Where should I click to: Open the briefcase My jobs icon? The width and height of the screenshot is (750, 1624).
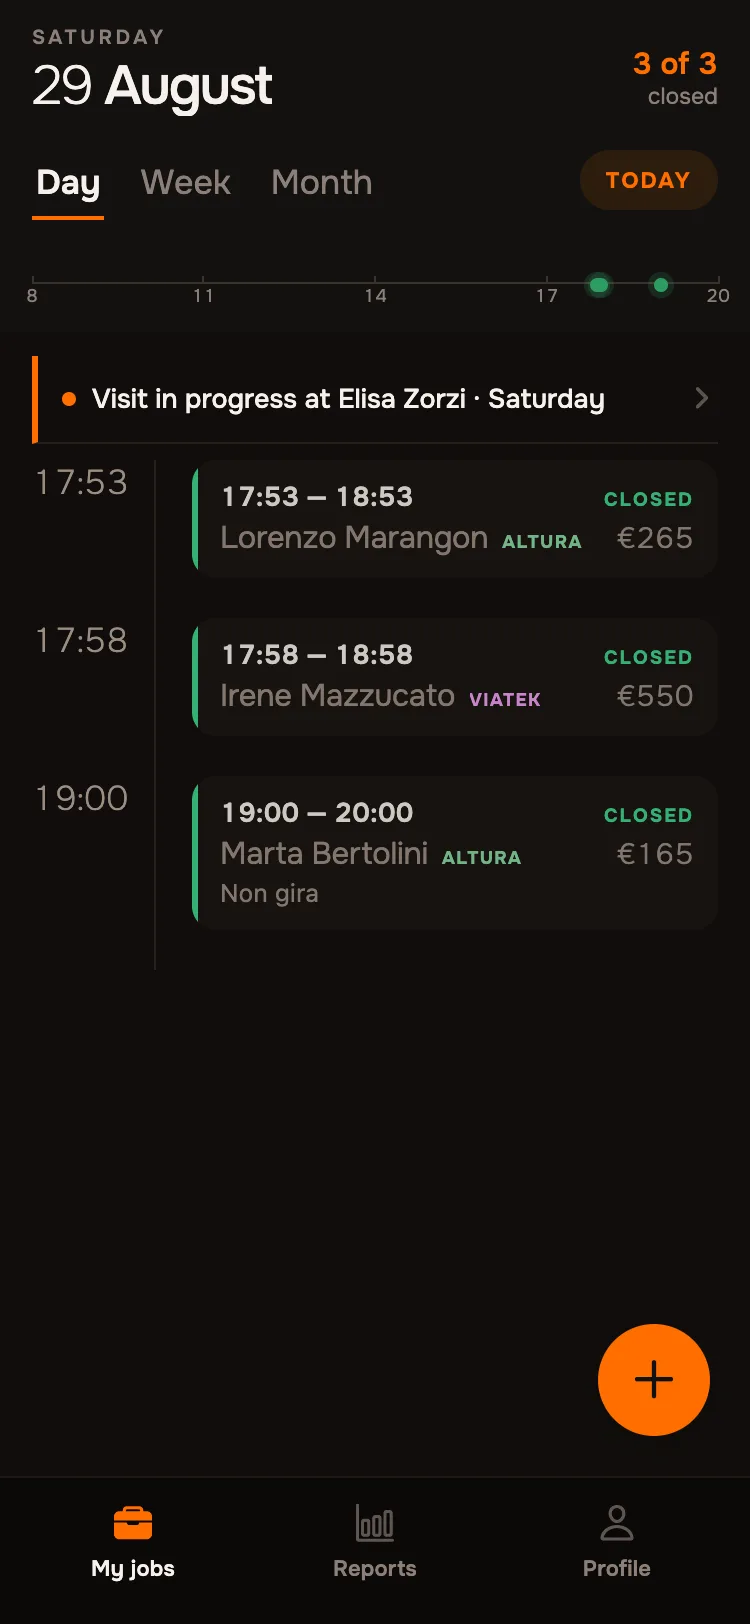tap(133, 1523)
